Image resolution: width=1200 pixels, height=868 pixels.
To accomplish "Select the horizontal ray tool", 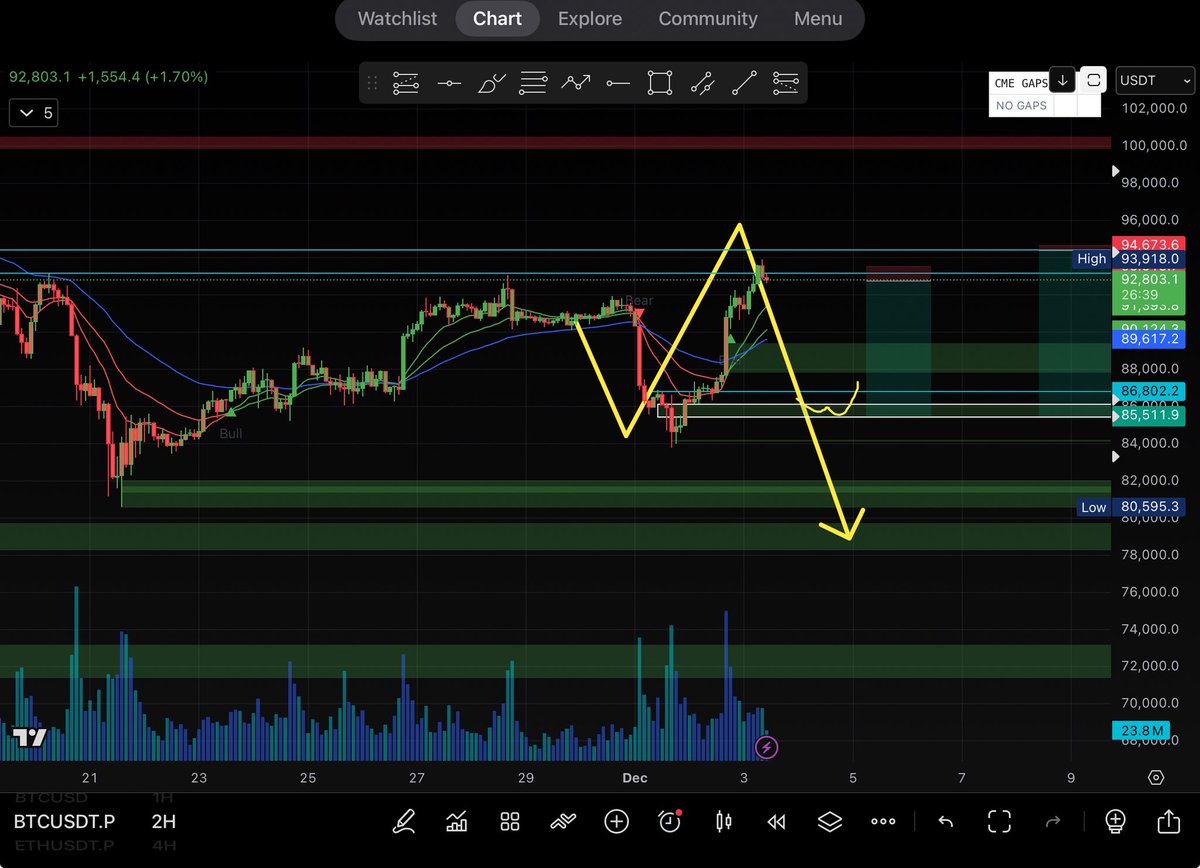I will (617, 82).
